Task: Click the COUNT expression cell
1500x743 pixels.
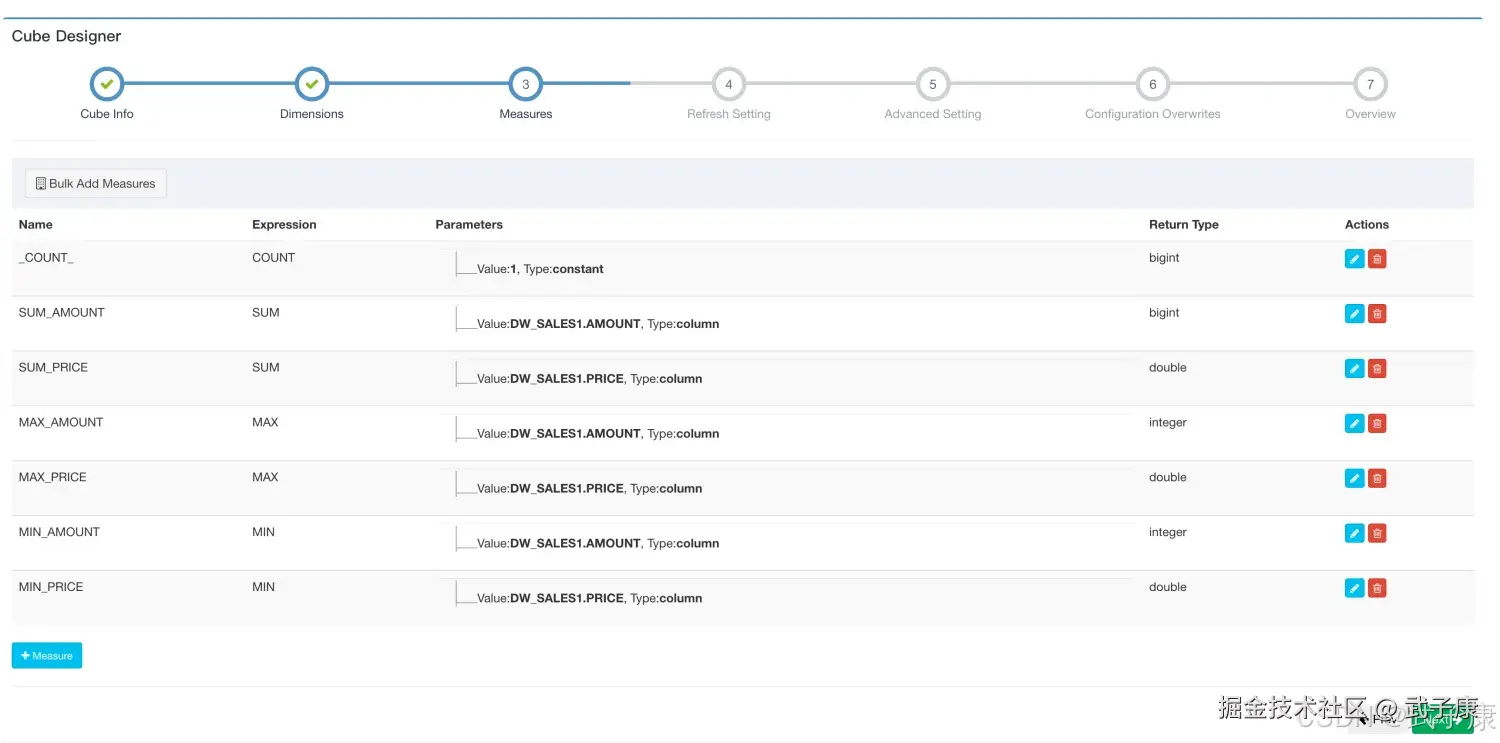Action: coord(274,258)
